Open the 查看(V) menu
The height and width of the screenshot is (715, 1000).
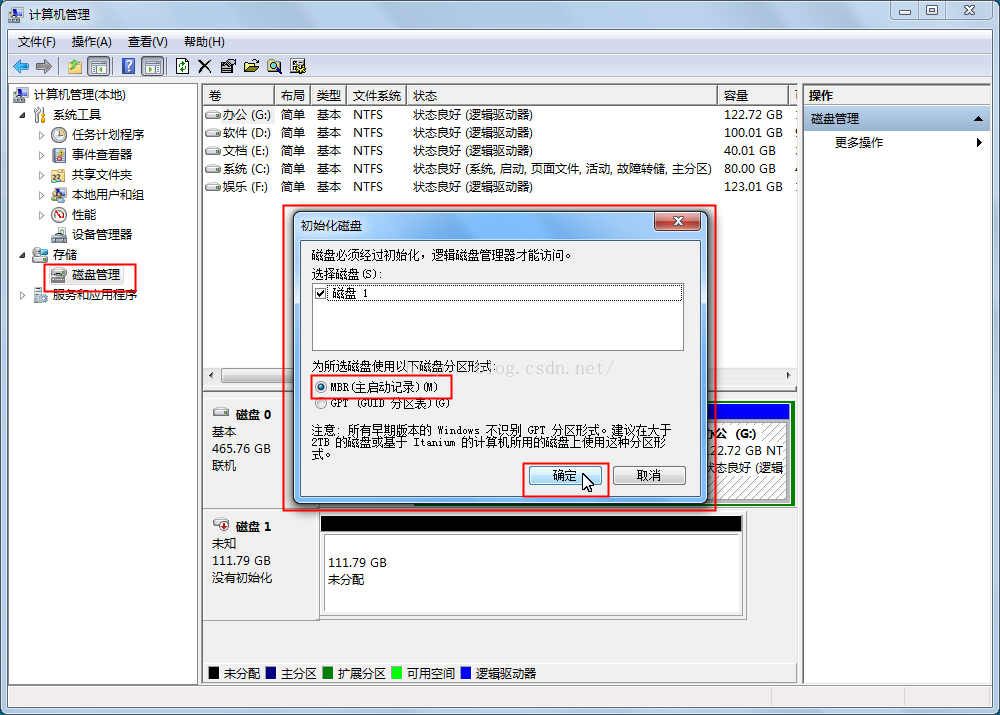[x=147, y=41]
